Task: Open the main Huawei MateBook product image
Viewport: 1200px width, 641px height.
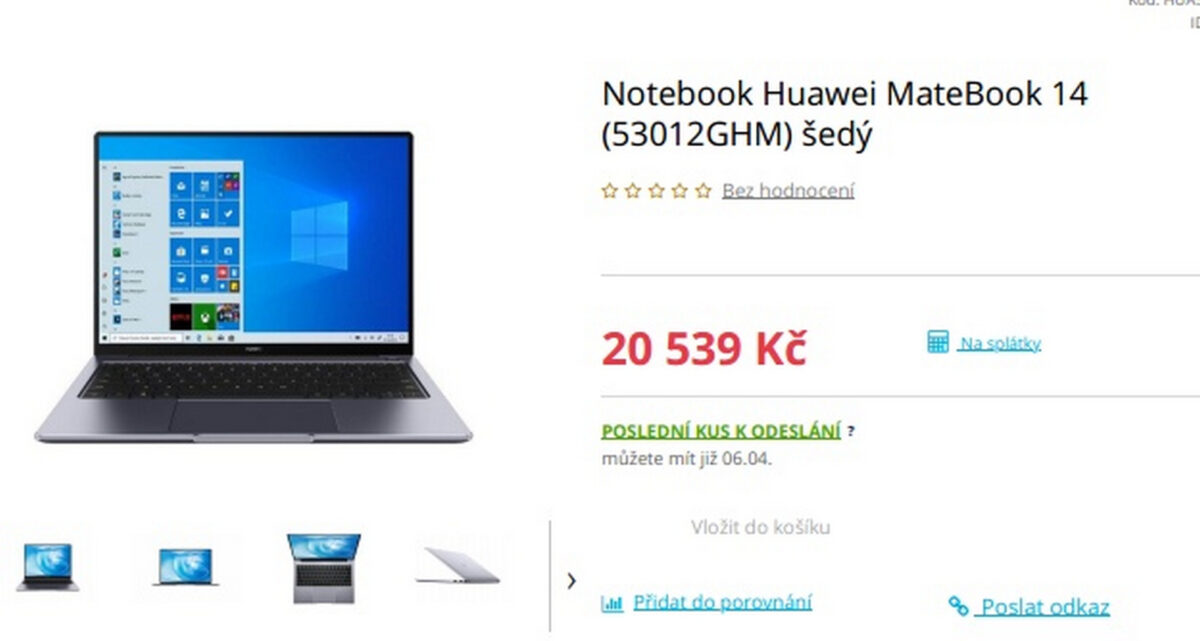Action: (253, 287)
